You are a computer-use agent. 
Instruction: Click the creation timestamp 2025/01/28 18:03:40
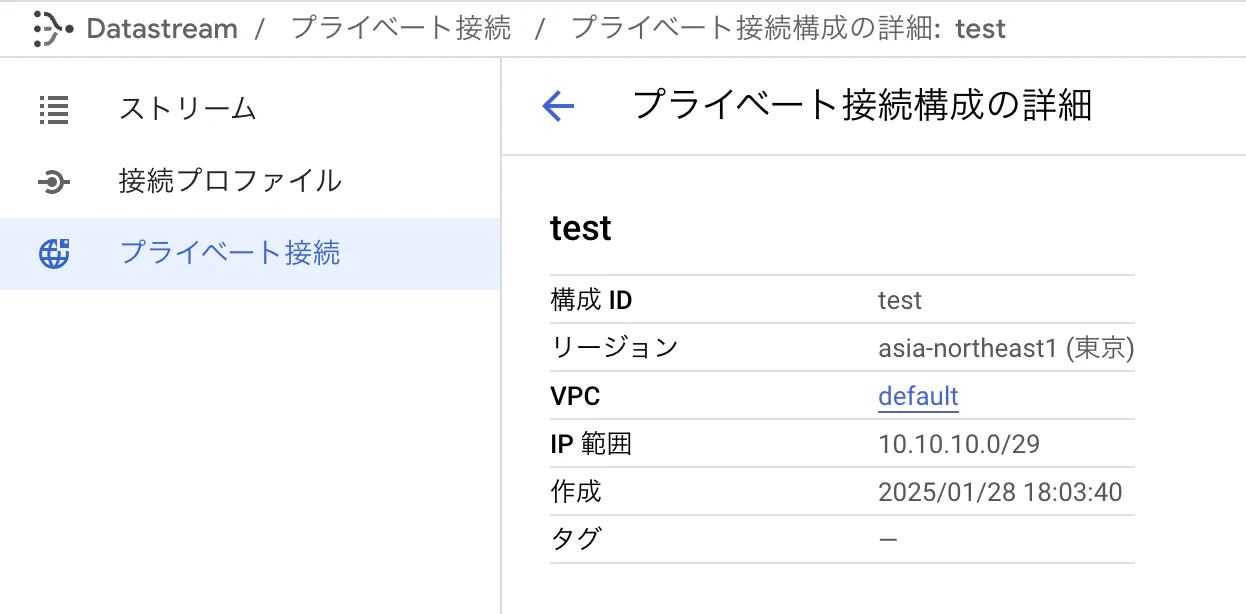(x=1000, y=492)
